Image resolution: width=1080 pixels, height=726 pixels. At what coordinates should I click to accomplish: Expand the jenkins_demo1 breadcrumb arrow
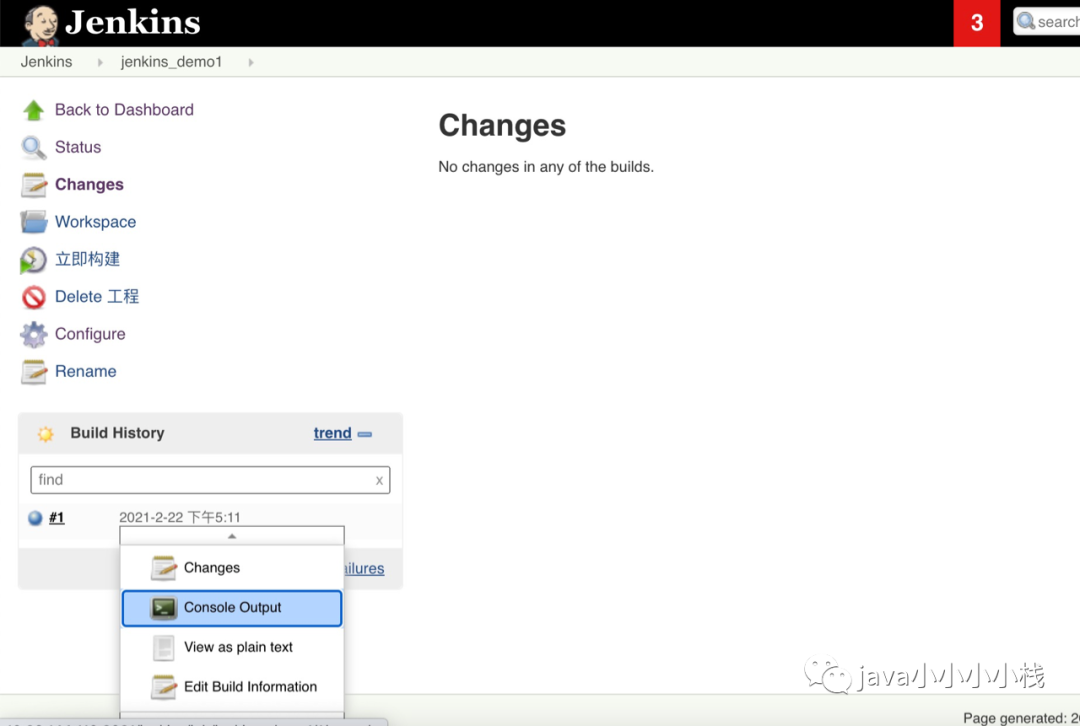[x=251, y=63]
